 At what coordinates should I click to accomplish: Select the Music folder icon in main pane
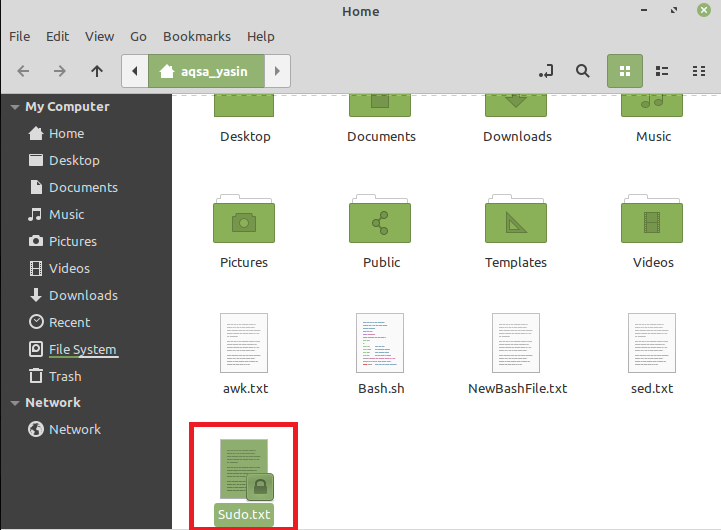click(652, 106)
